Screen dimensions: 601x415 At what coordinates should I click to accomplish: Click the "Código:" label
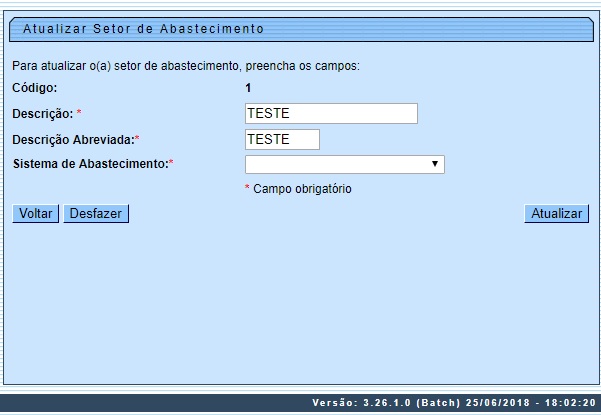point(35,88)
